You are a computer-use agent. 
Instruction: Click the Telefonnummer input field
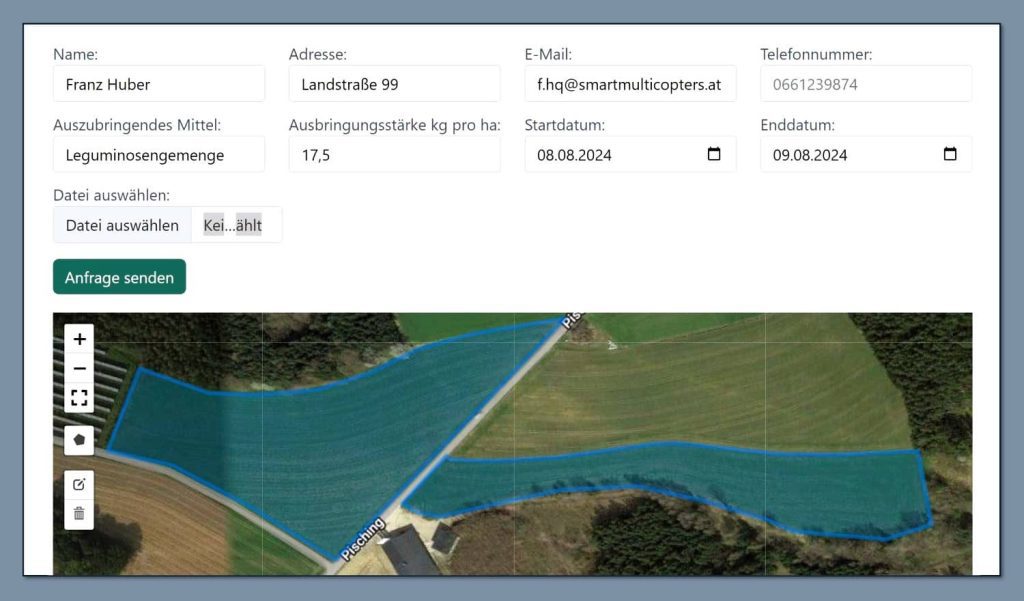pyautogui.click(x=866, y=84)
